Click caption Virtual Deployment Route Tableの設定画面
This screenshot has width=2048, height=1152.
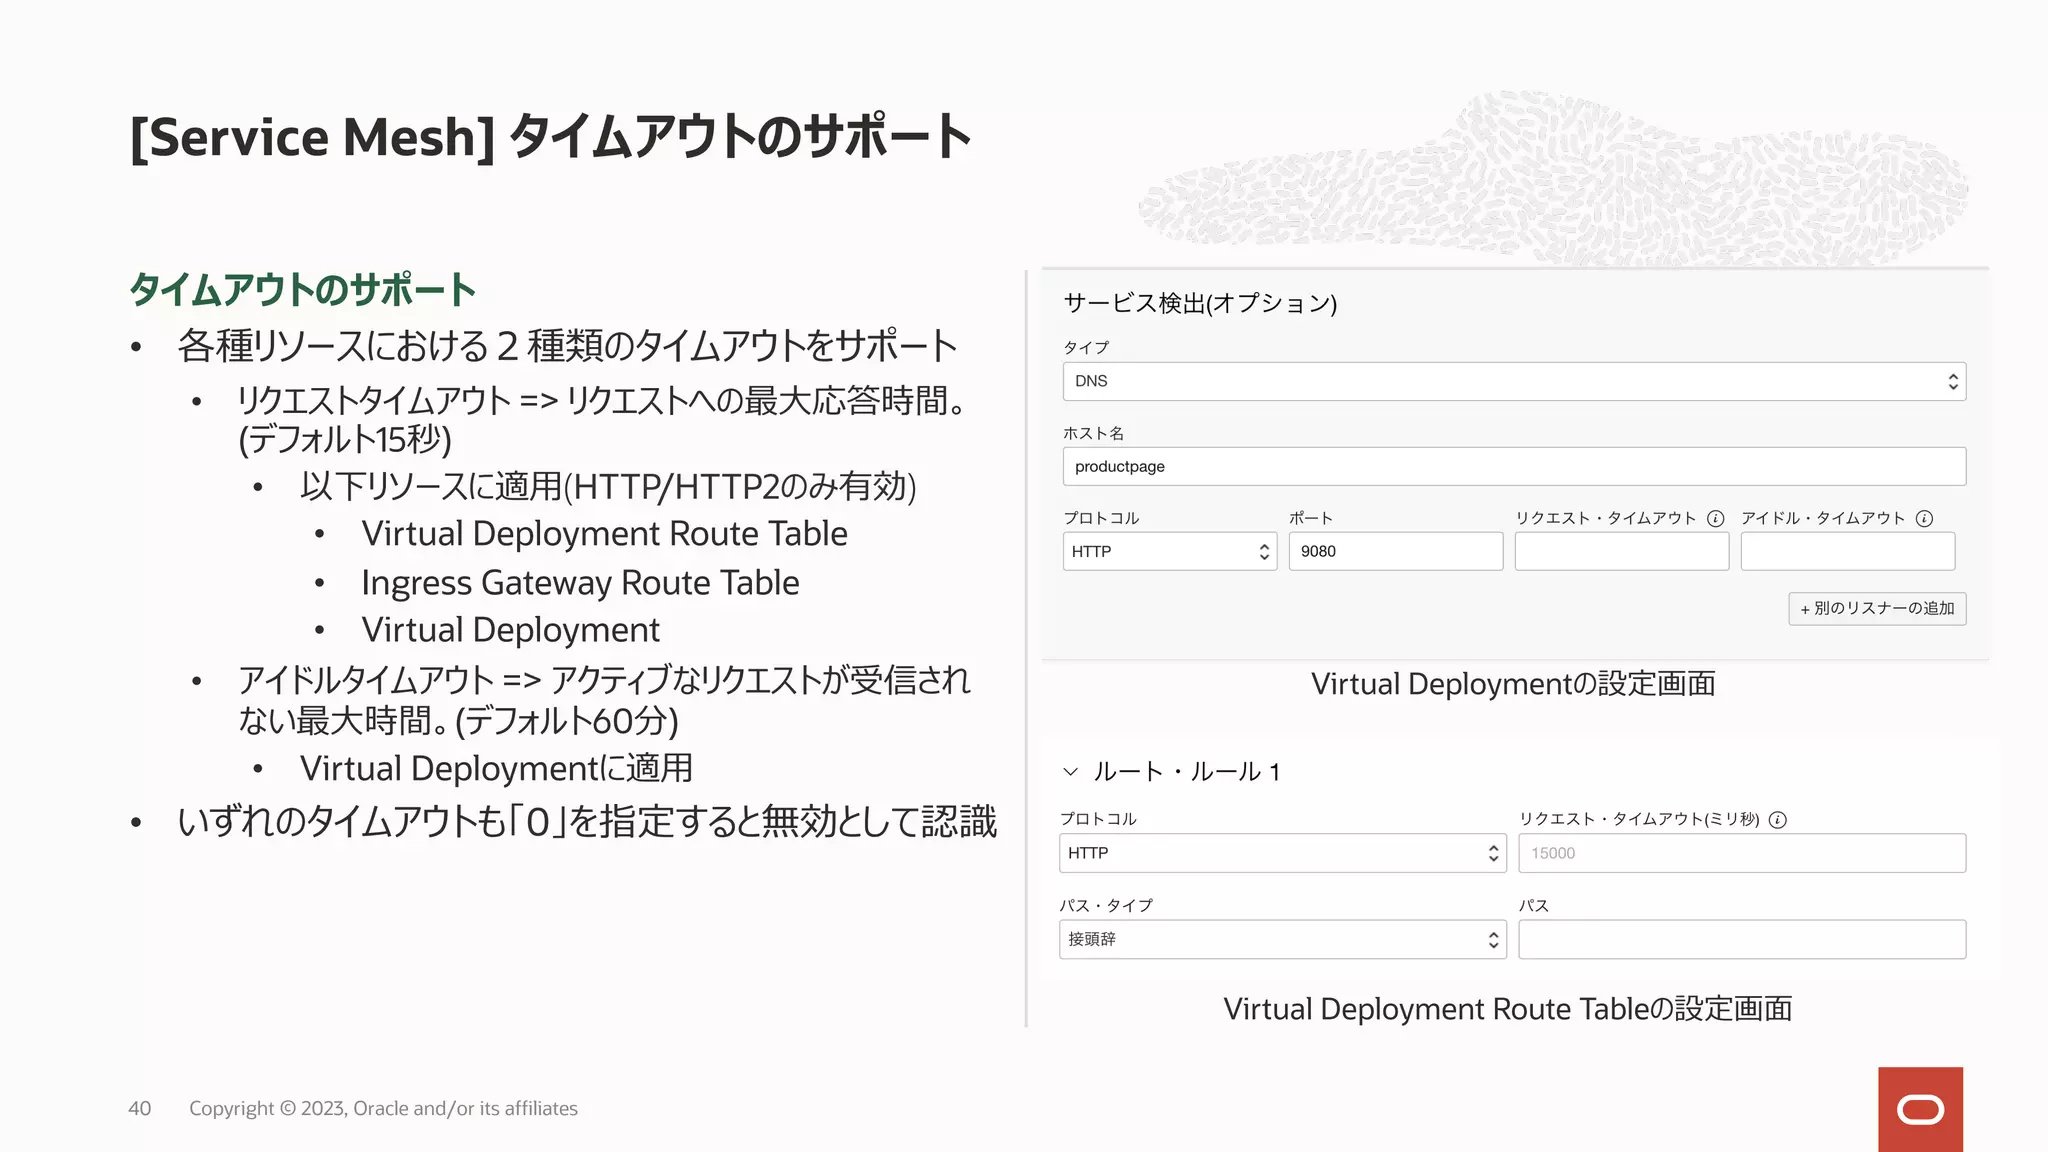point(1508,1009)
